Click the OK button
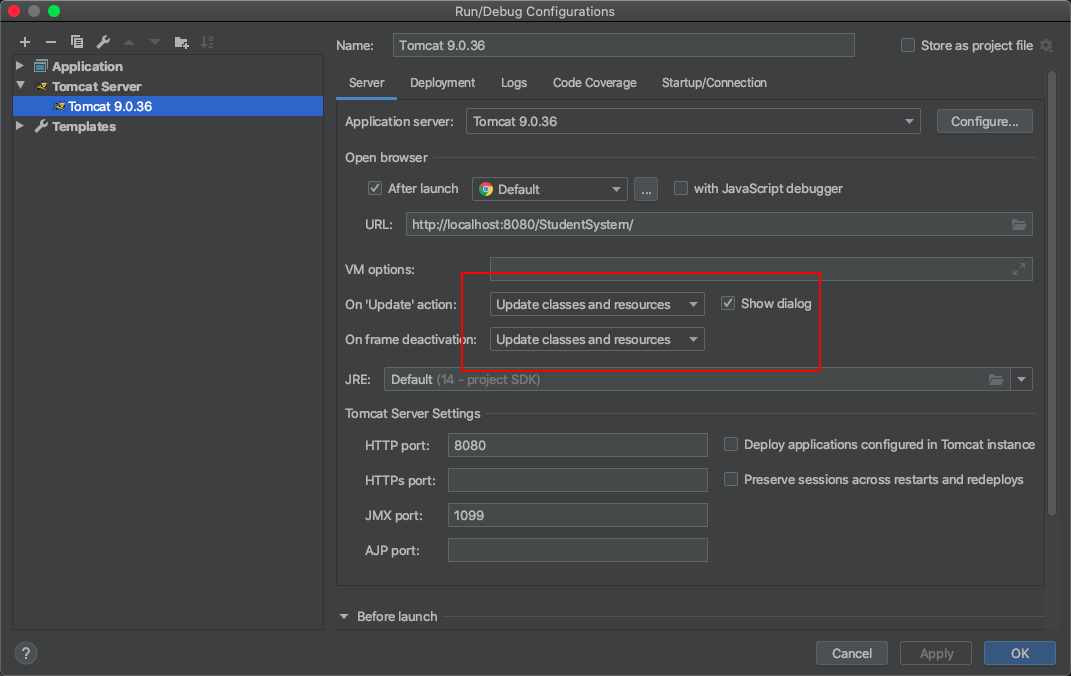Screen dimensions: 1071x676 point(1020,653)
